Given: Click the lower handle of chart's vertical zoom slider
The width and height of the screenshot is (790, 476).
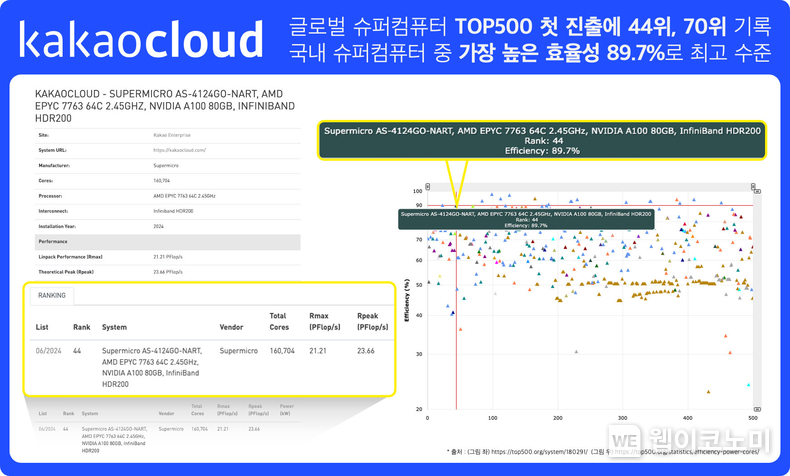Looking at the screenshot, I should (x=757, y=409).
